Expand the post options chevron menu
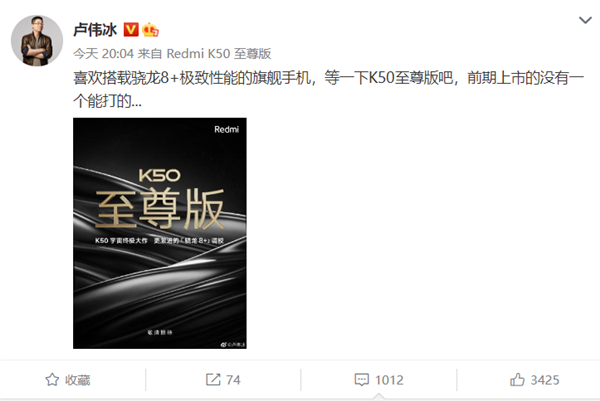Viewport: 600px width, 401px height. (x=585, y=20)
